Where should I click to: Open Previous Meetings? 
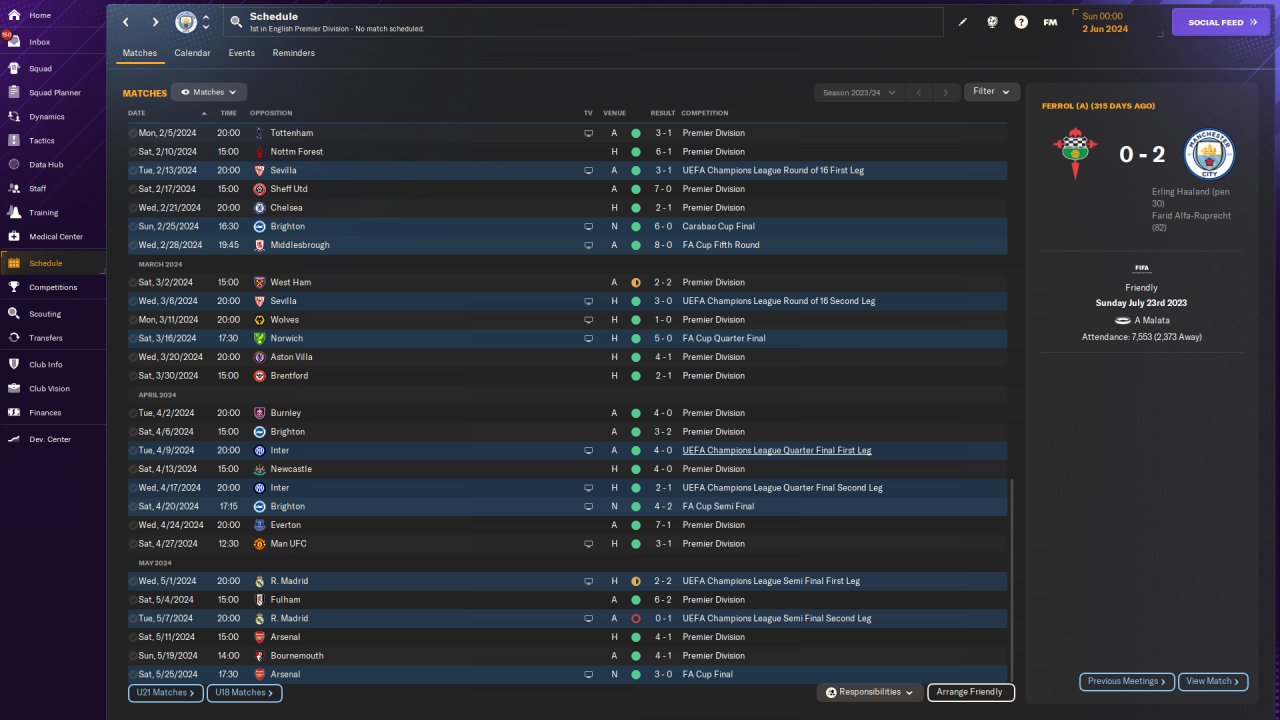(1127, 681)
